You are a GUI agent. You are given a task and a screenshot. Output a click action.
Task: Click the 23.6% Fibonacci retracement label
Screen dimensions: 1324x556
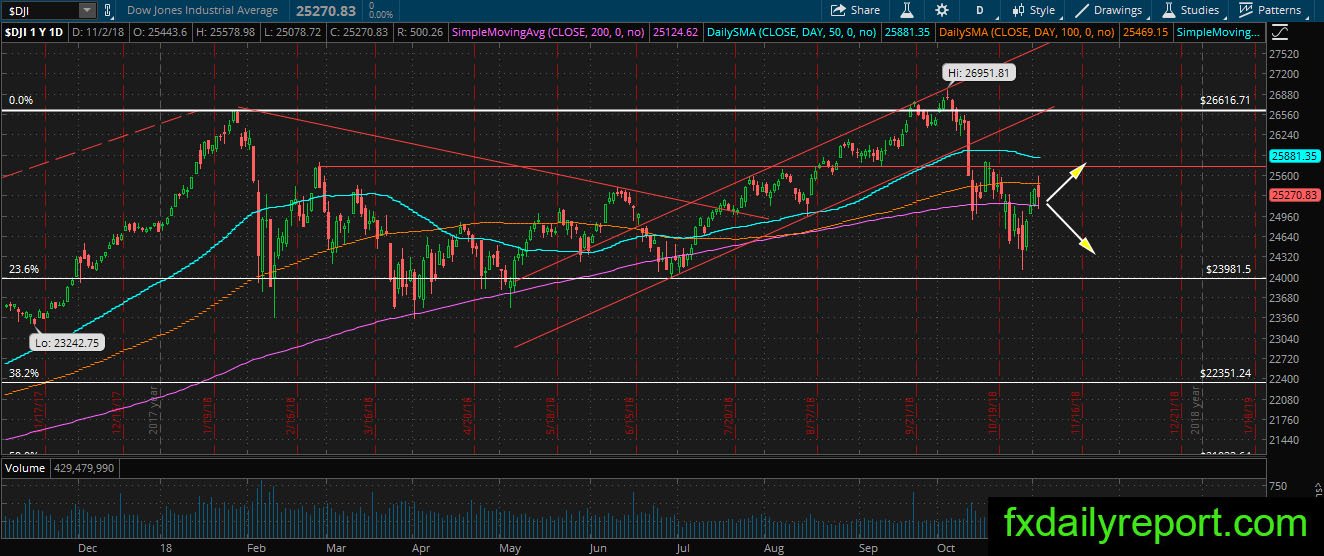tap(24, 269)
